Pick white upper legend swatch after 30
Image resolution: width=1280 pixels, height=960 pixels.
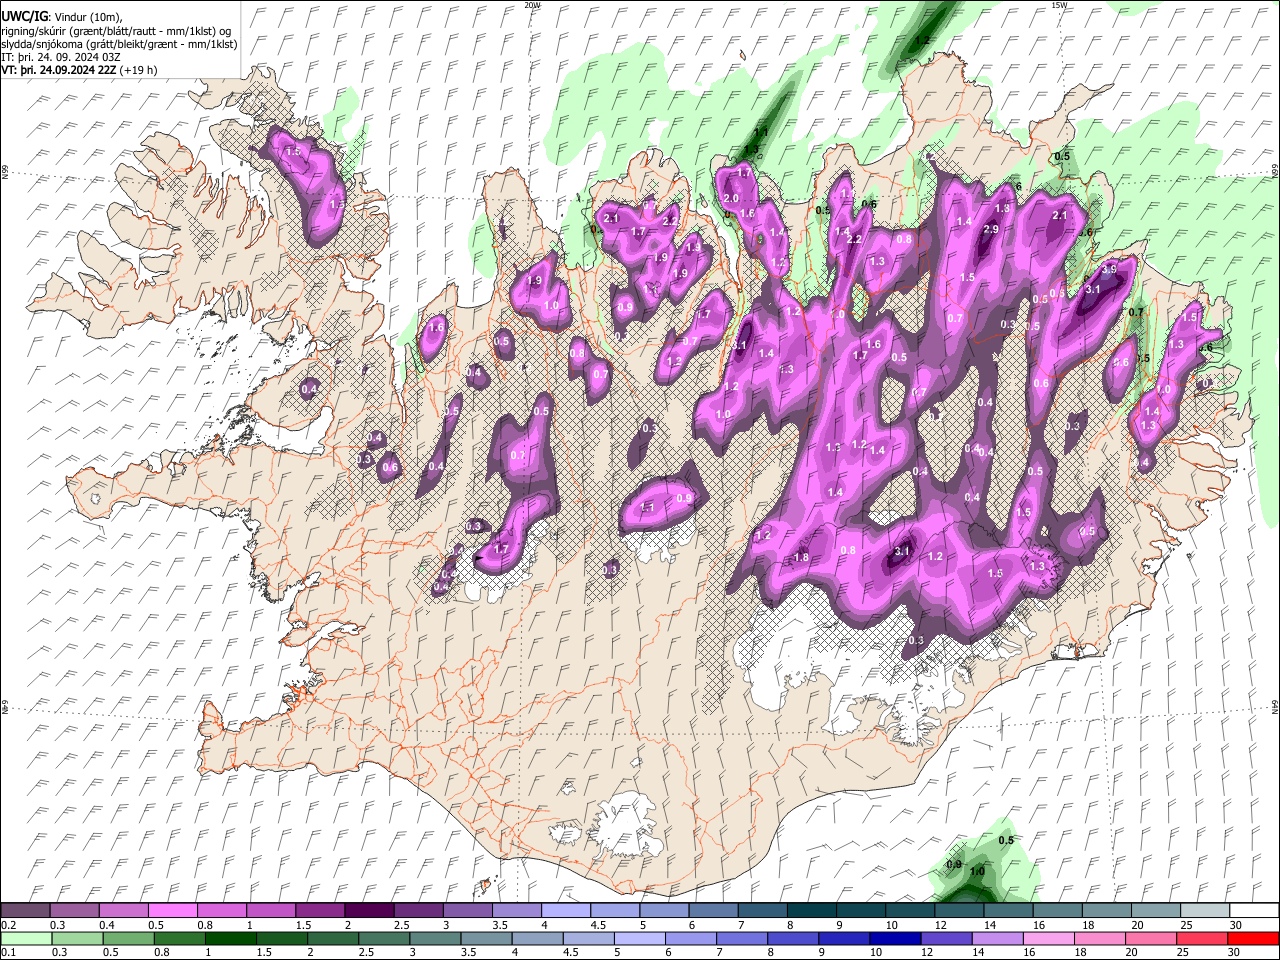coord(1254,910)
